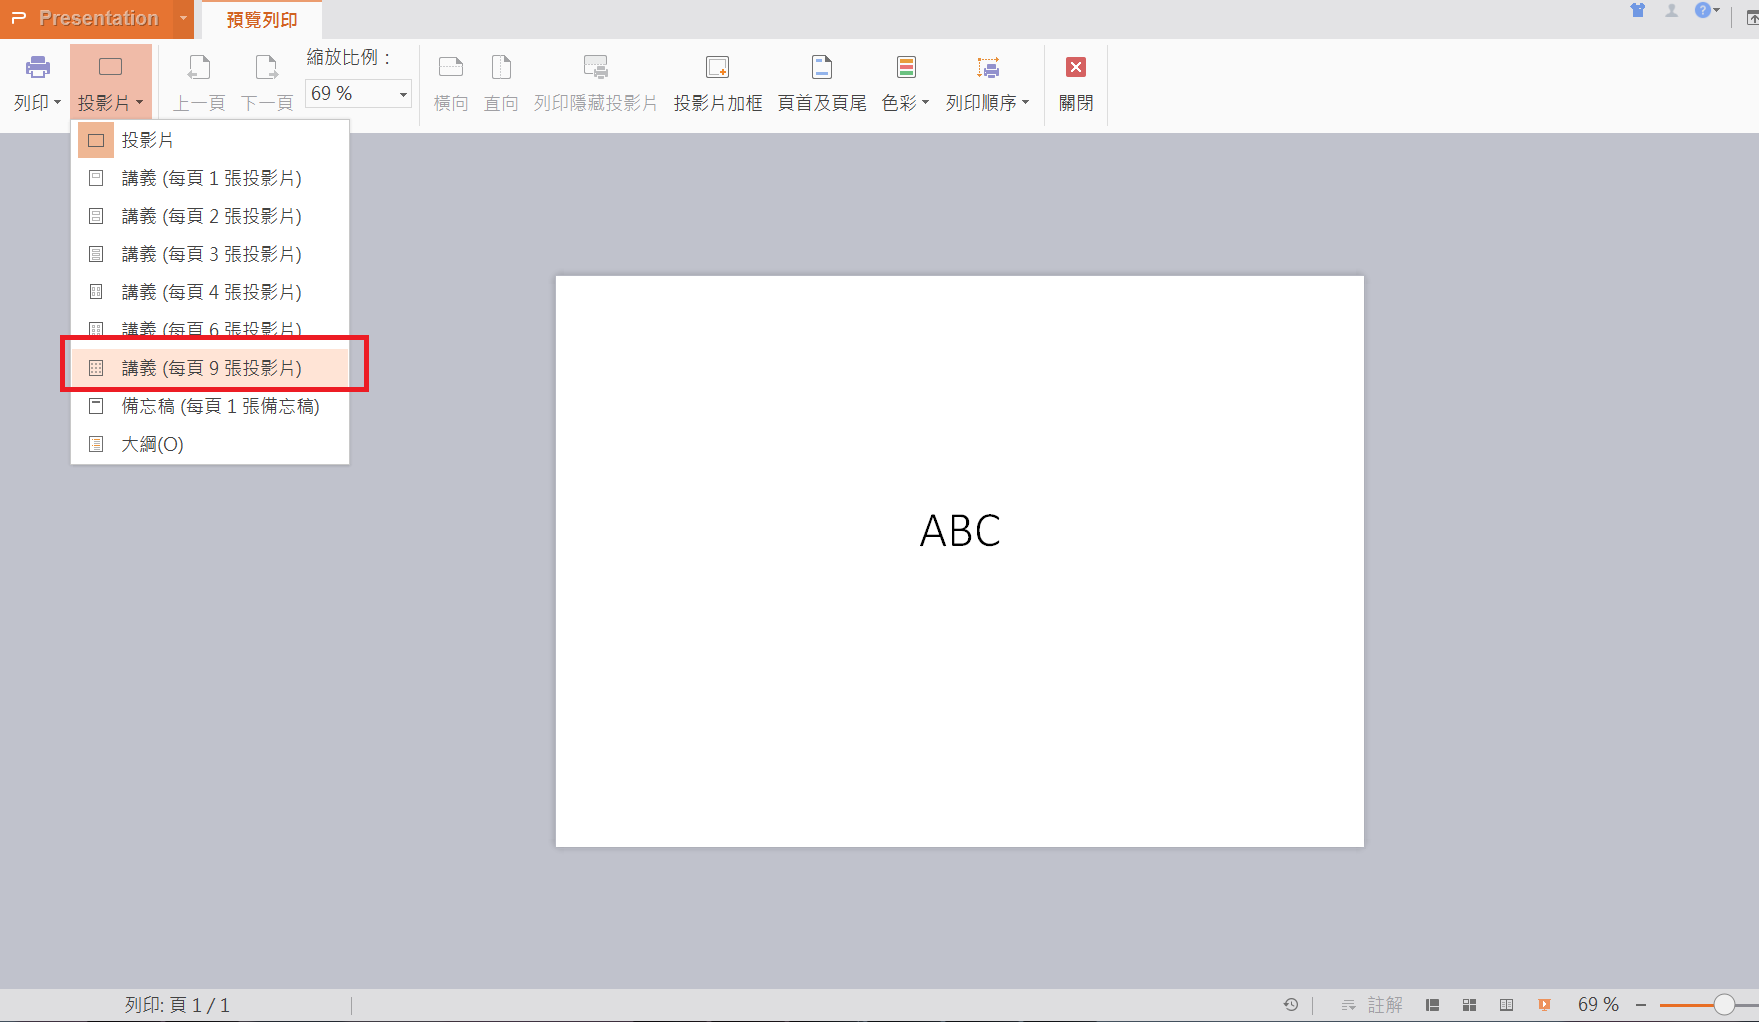Switch to normal view icon
The height and width of the screenshot is (1022, 1759).
click(x=1433, y=1005)
